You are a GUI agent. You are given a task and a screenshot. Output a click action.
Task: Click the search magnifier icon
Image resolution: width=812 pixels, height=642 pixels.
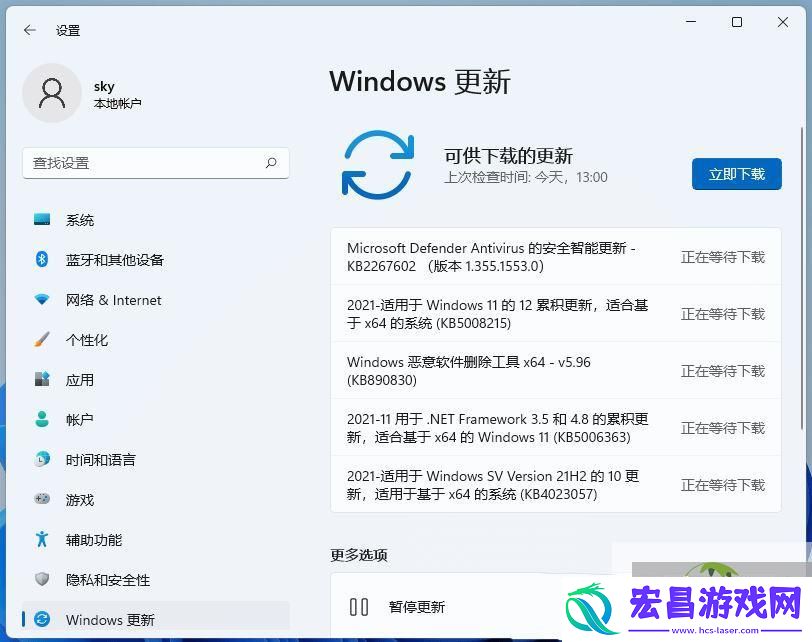(x=271, y=163)
